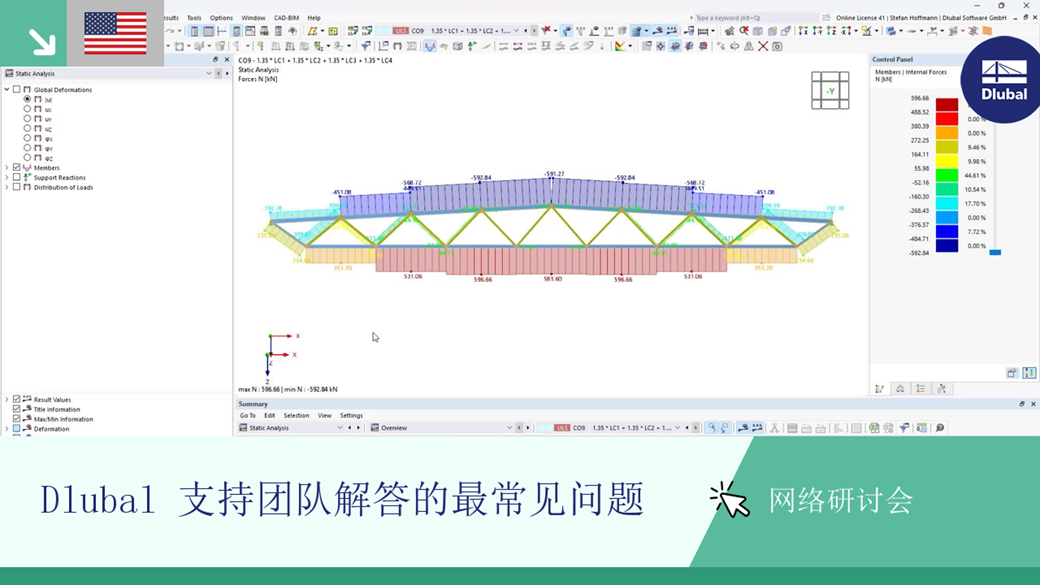1040x585 pixels.
Task: Expand the Members tree node
Action: click(7, 167)
